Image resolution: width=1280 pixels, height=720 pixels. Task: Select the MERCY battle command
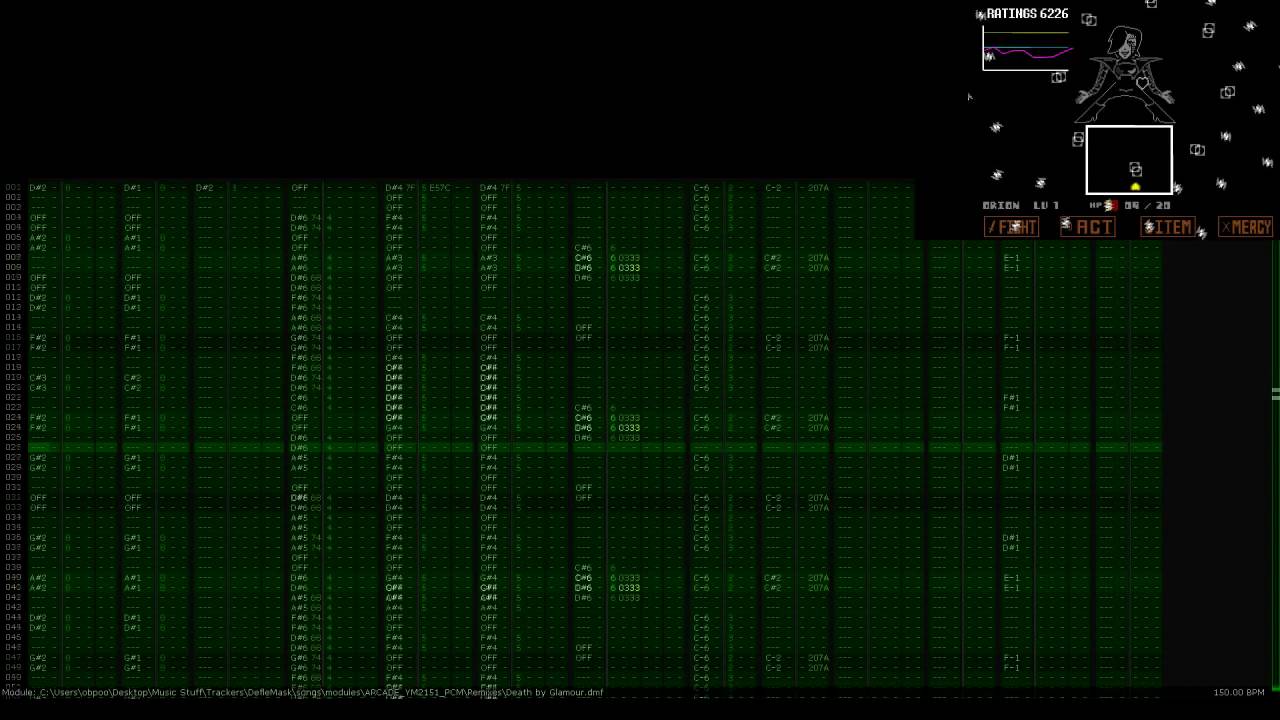tap(1245, 227)
